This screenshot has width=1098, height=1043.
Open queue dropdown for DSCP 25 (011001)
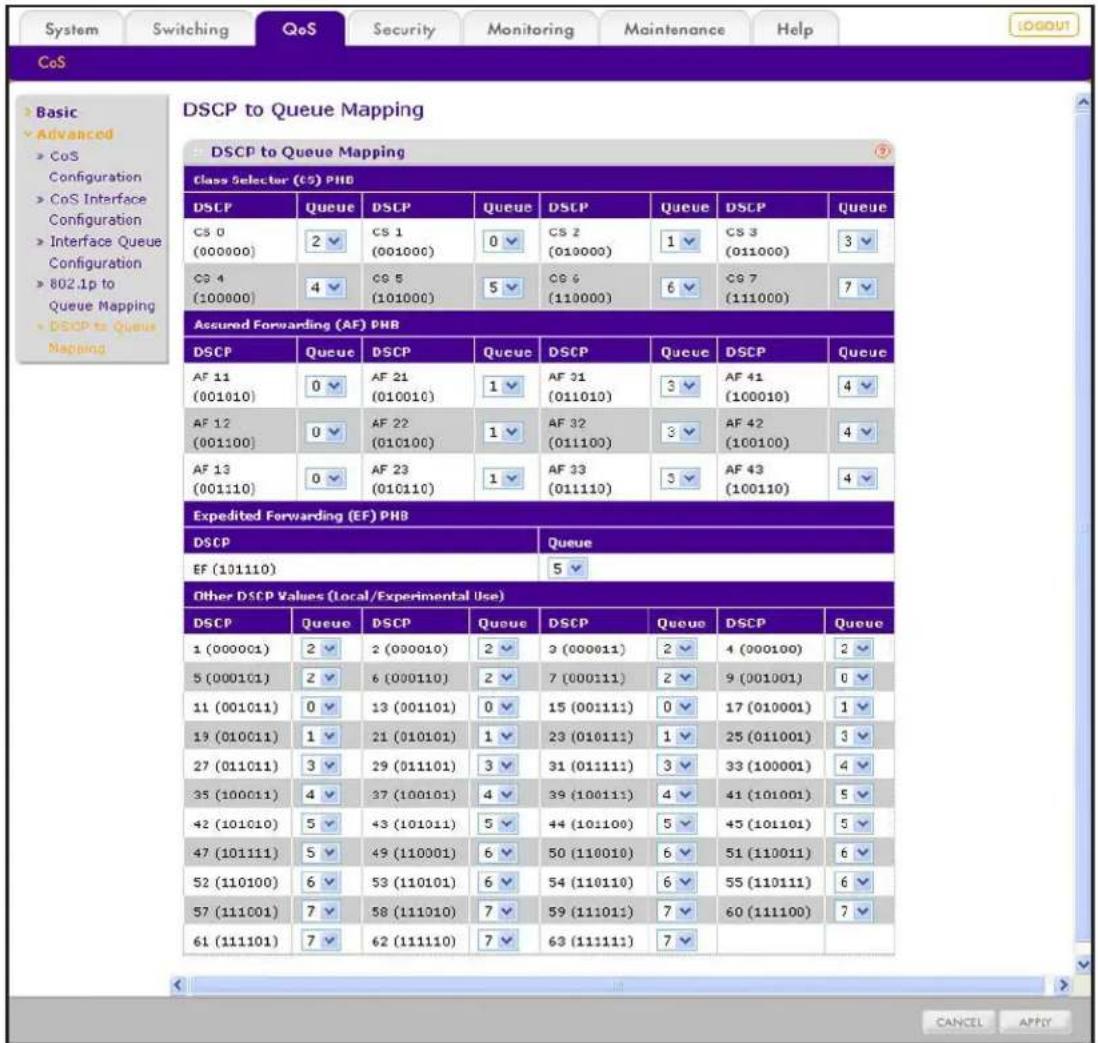tap(854, 737)
